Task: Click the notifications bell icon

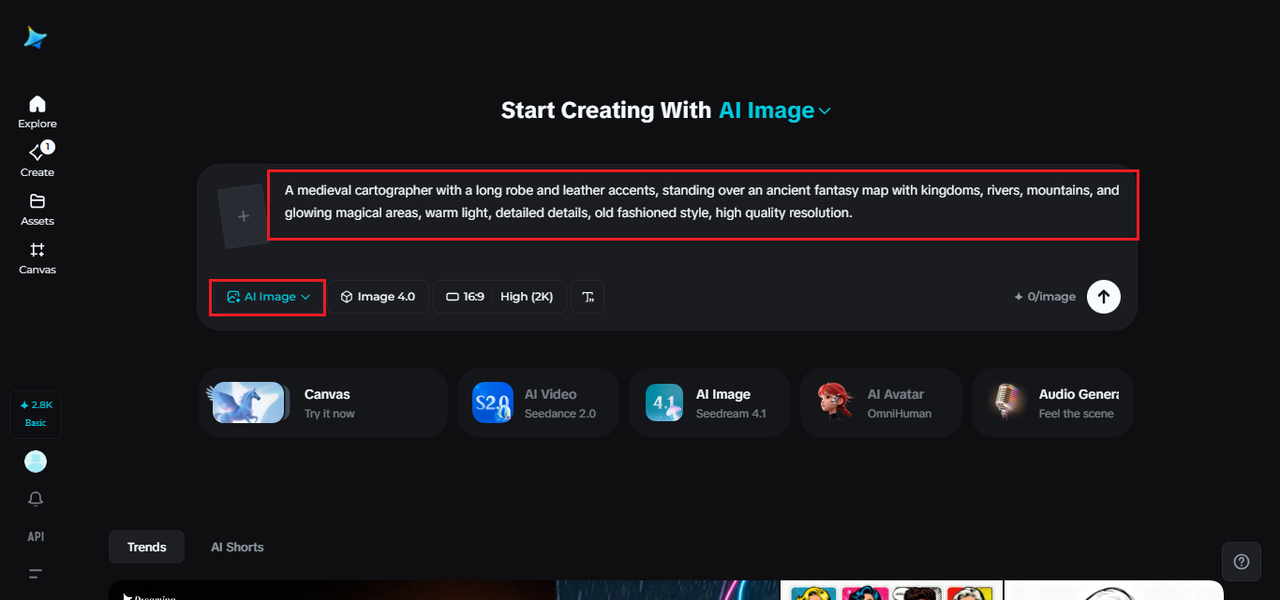Action: coord(36,499)
